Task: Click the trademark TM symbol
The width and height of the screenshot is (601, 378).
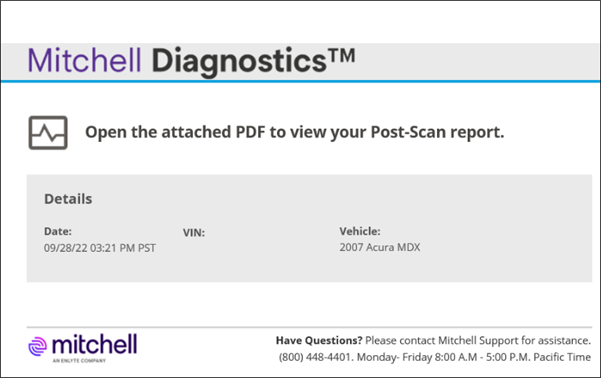Action: click(341, 56)
